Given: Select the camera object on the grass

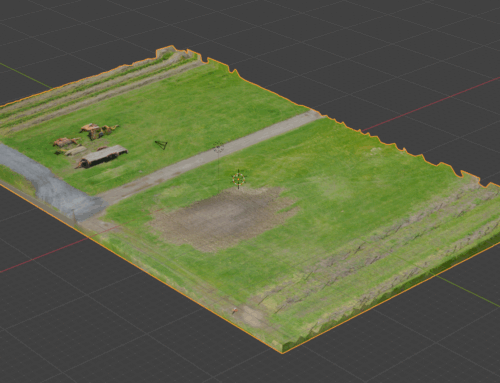Looking at the screenshot, I should click(x=162, y=145).
